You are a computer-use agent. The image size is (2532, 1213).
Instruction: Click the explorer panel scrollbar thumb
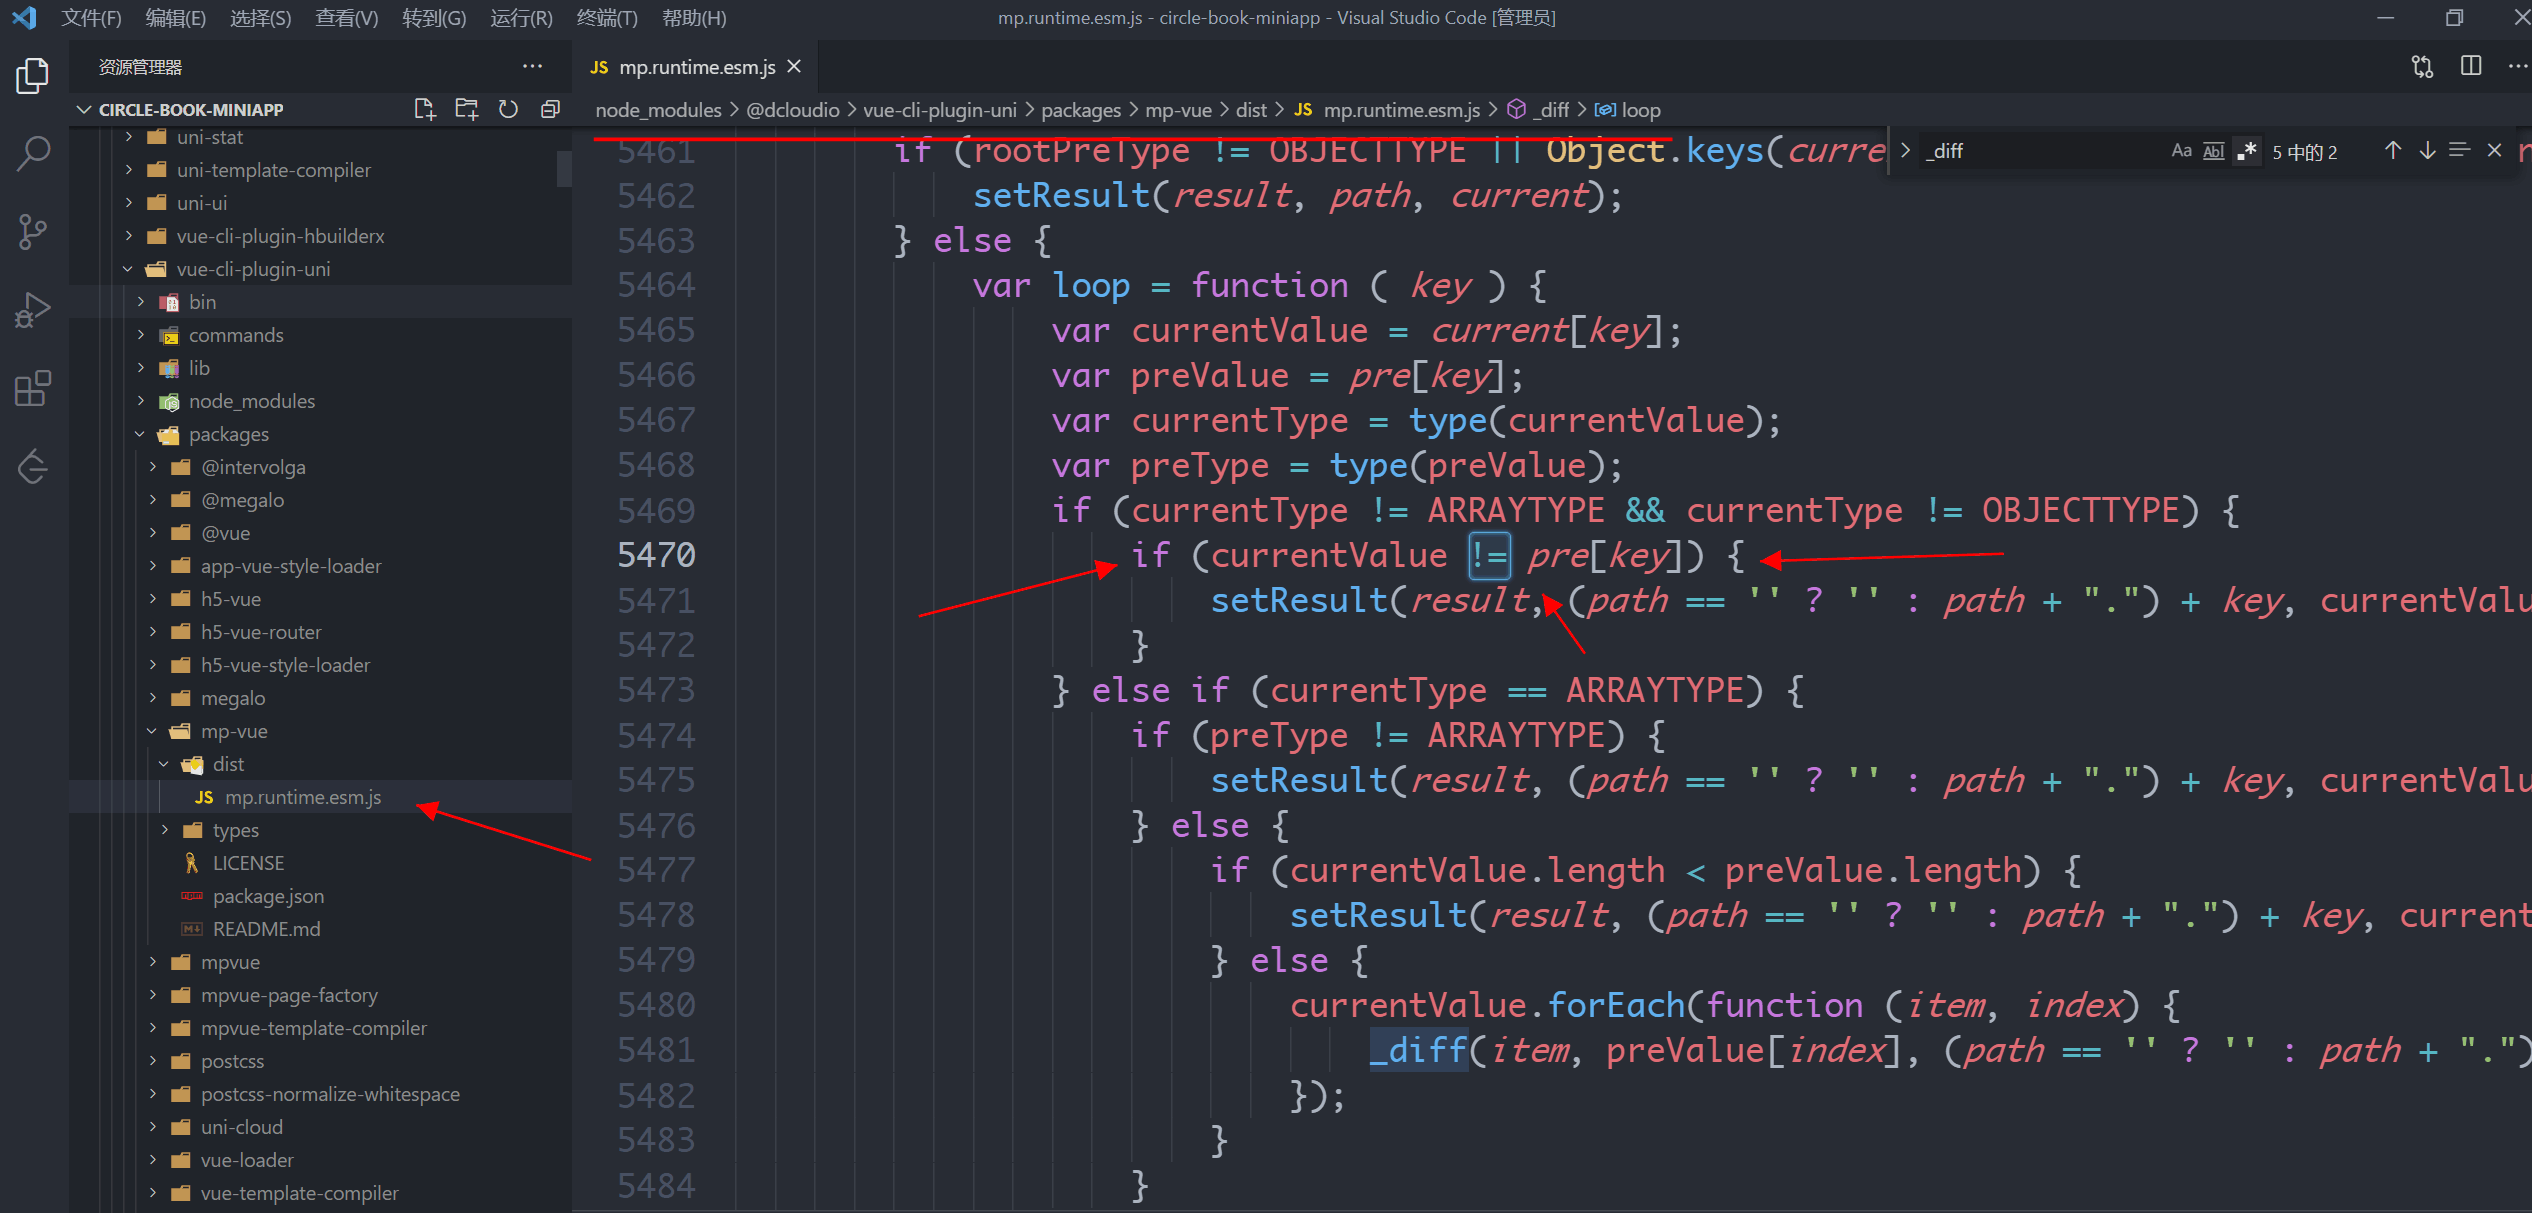click(x=564, y=168)
